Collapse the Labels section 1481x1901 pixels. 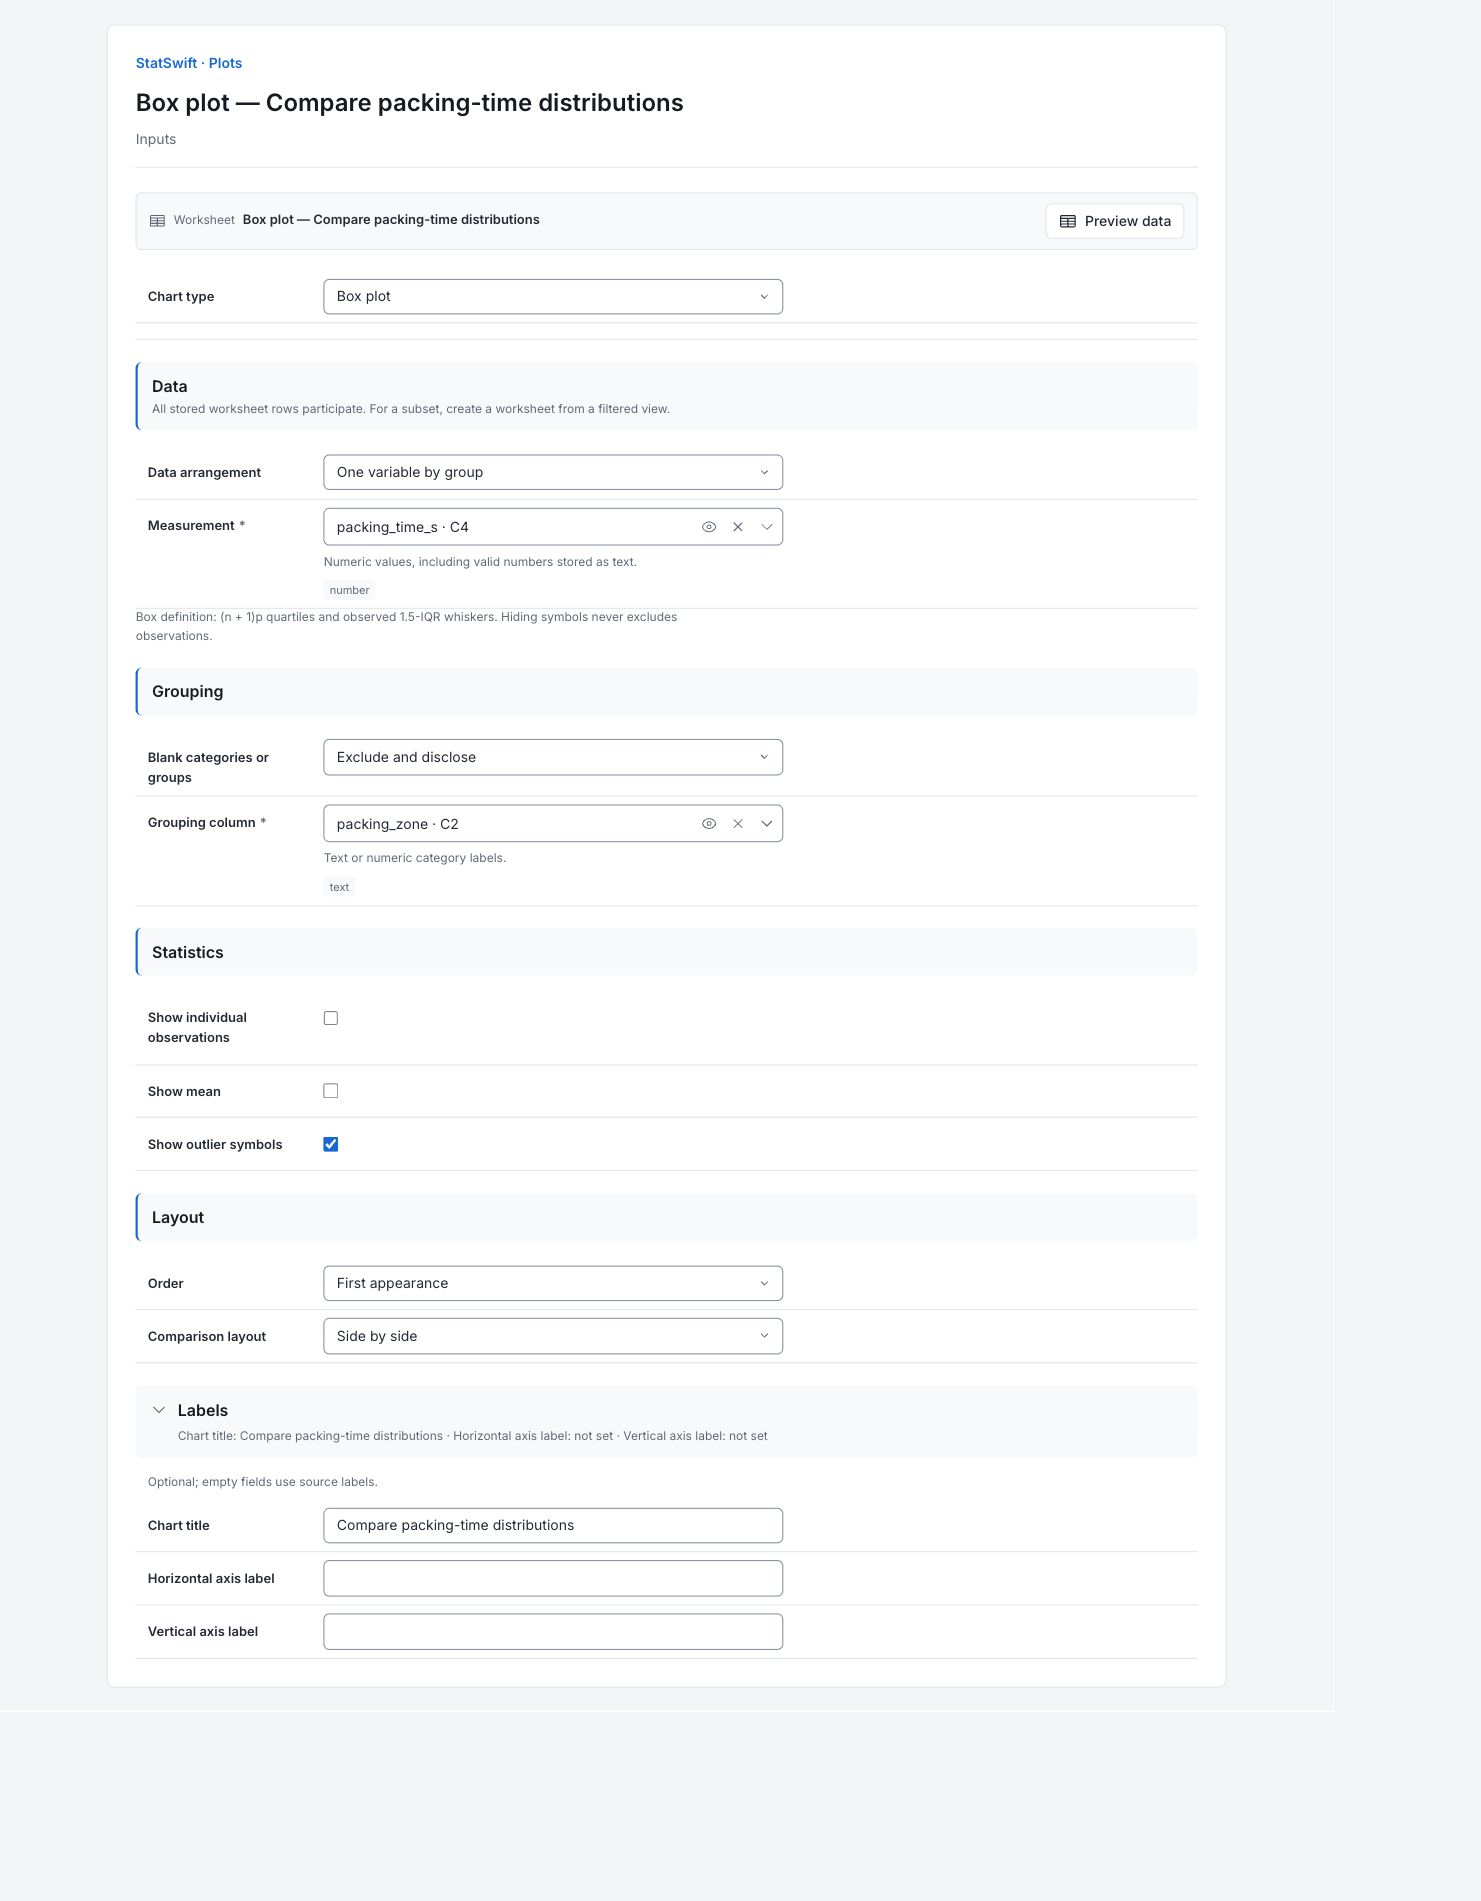point(159,1410)
